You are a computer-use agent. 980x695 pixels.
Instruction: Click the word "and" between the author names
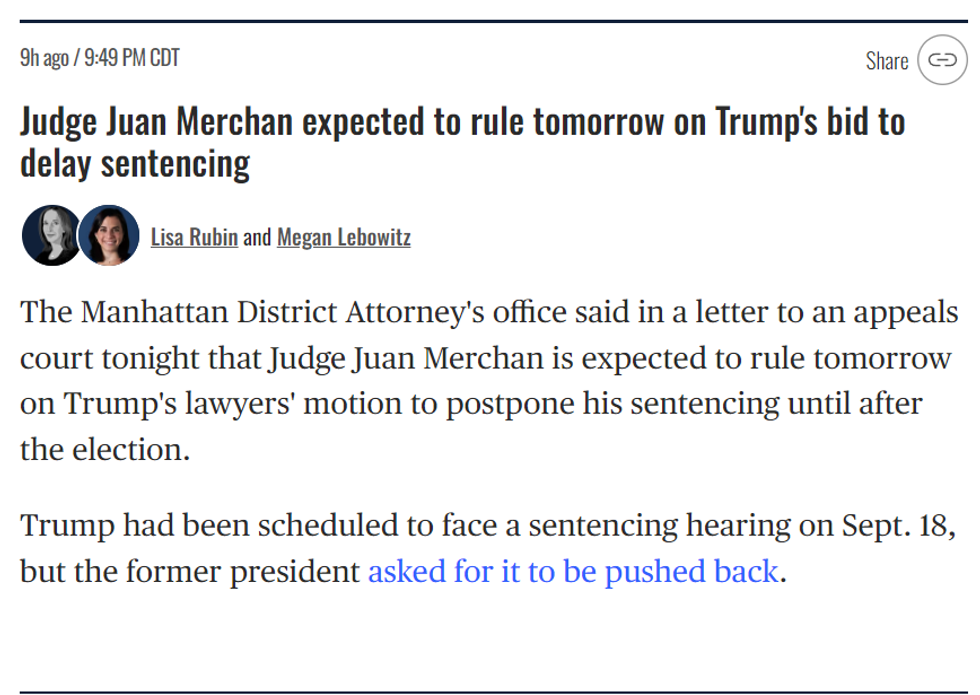point(257,237)
